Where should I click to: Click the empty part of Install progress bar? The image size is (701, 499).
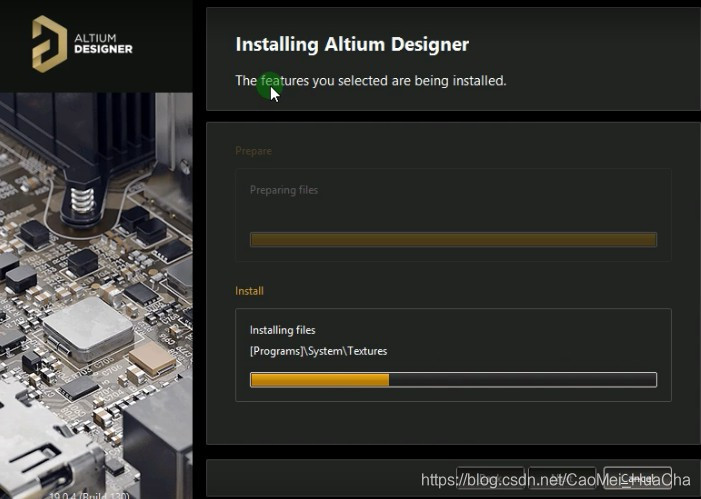coord(520,380)
